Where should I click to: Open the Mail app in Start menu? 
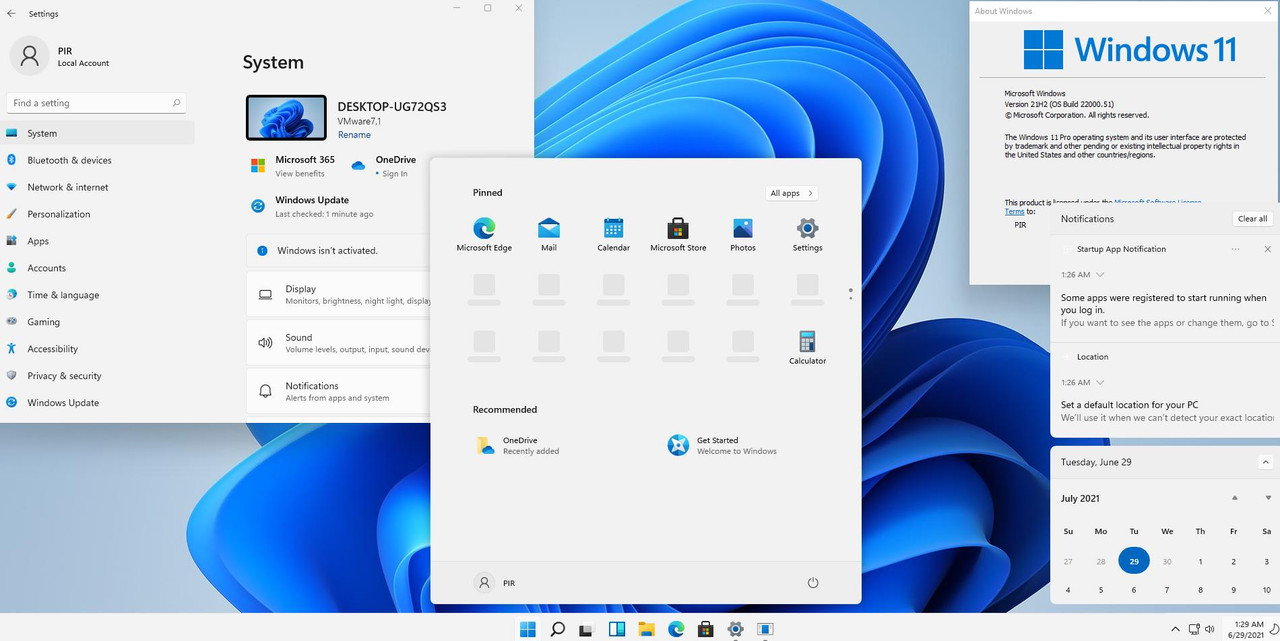coord(549,234)
